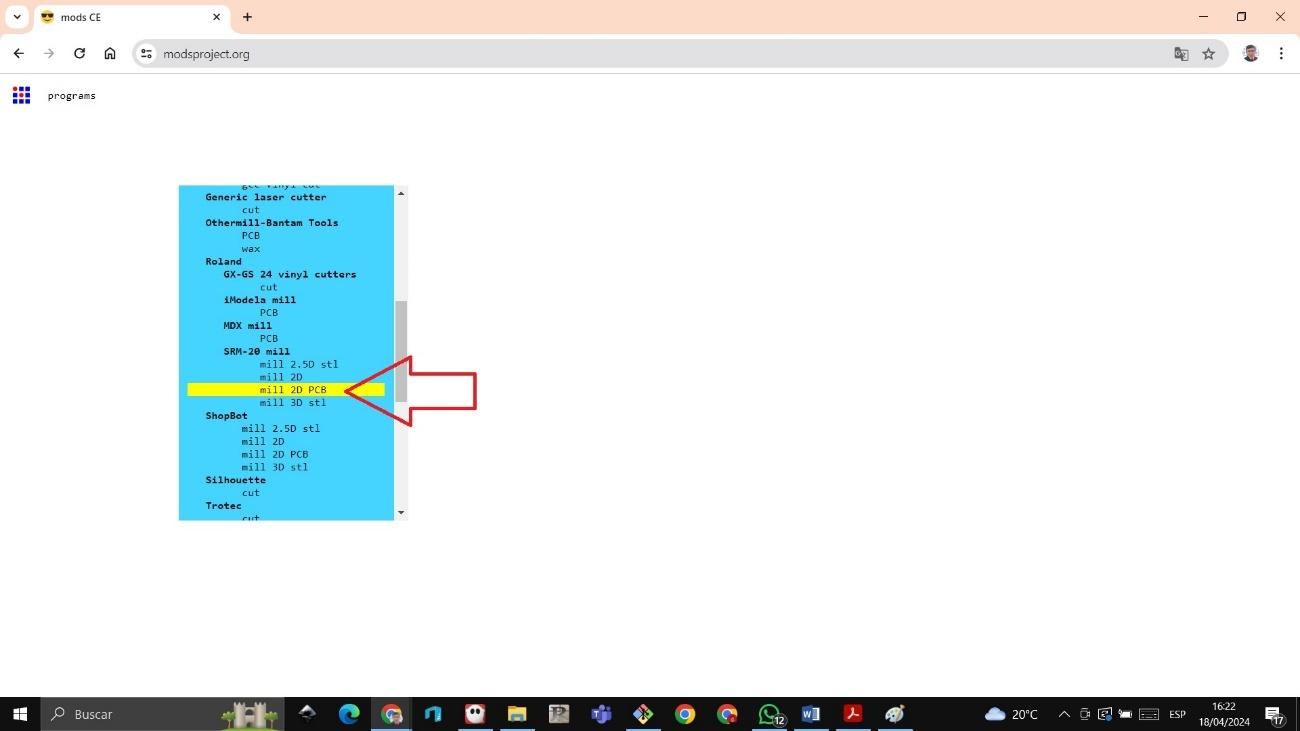Pick Roland MDX mill PCB program
Viewport: 1300px width, 731px height.
[268, 338]
